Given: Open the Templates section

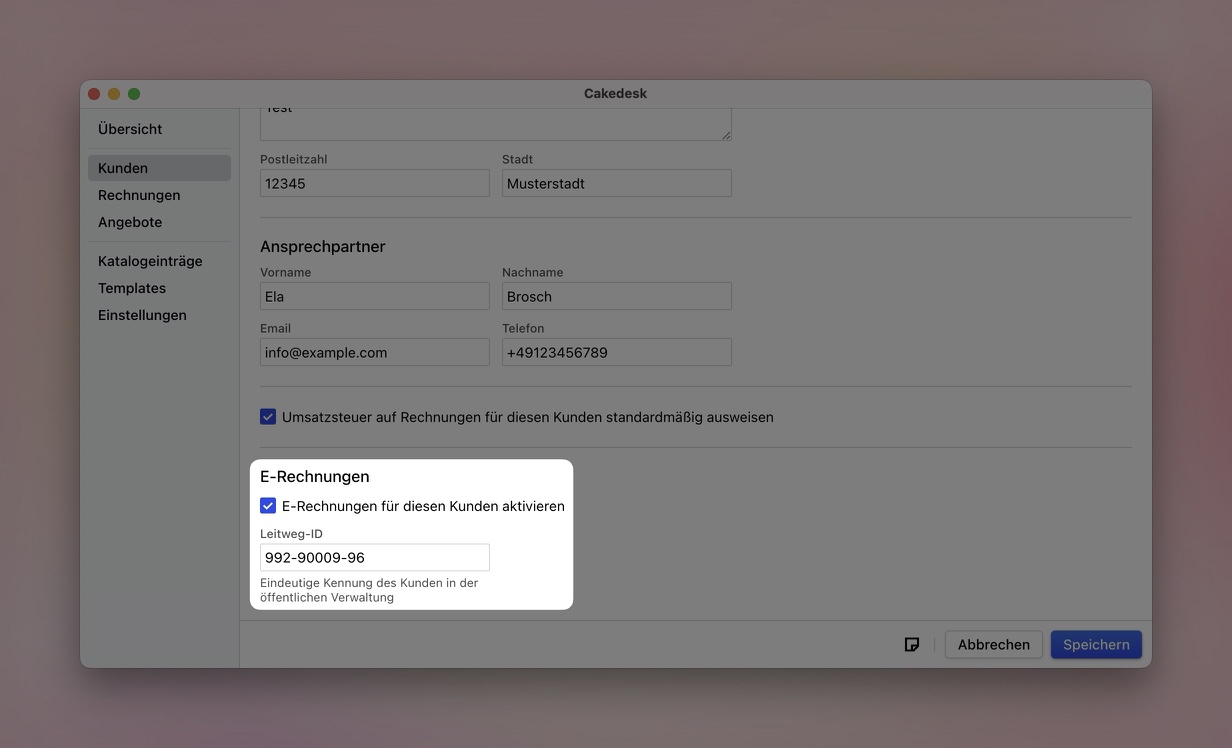Looking at the screenshot, I should point(131,287).
